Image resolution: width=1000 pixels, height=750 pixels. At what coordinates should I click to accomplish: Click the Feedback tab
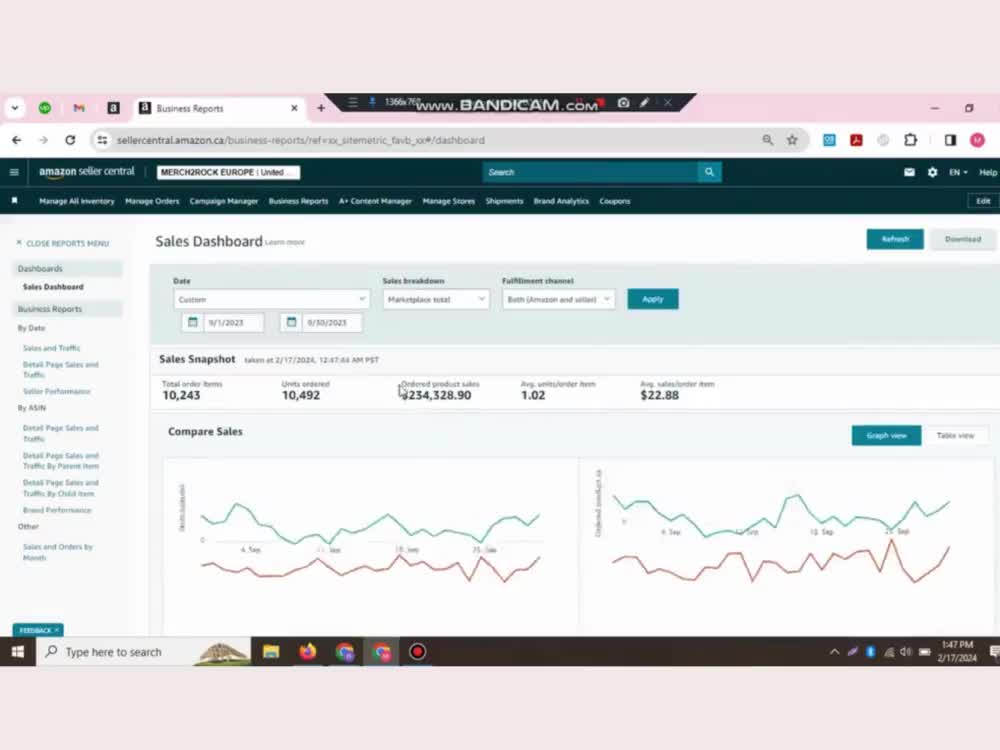38,630
